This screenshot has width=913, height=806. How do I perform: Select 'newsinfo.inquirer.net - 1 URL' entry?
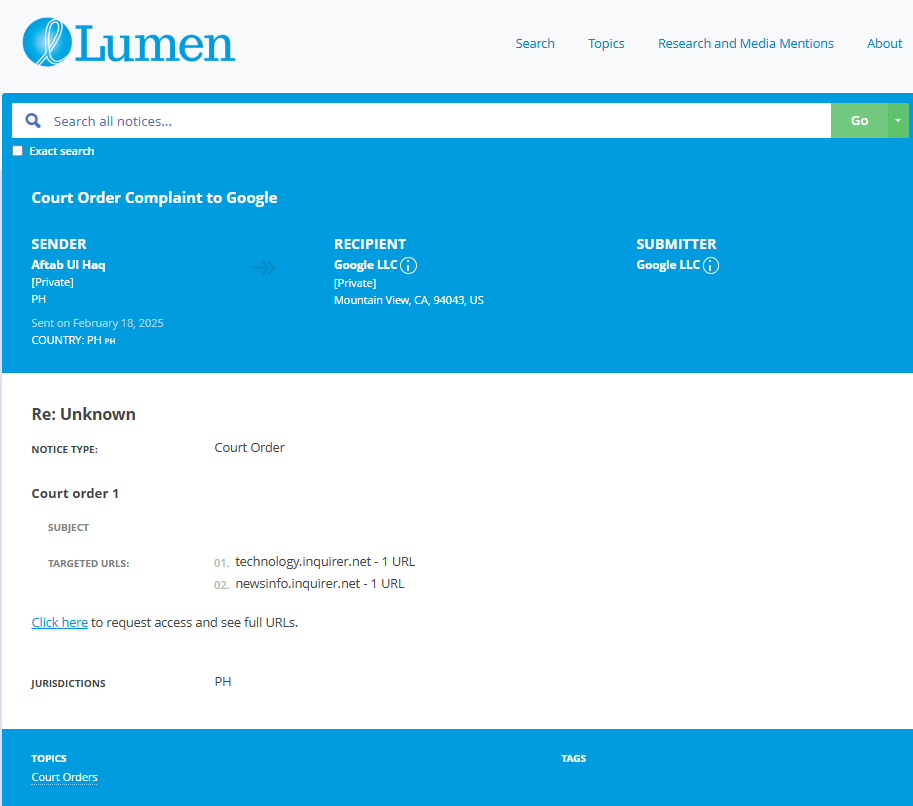click(320, 584)
